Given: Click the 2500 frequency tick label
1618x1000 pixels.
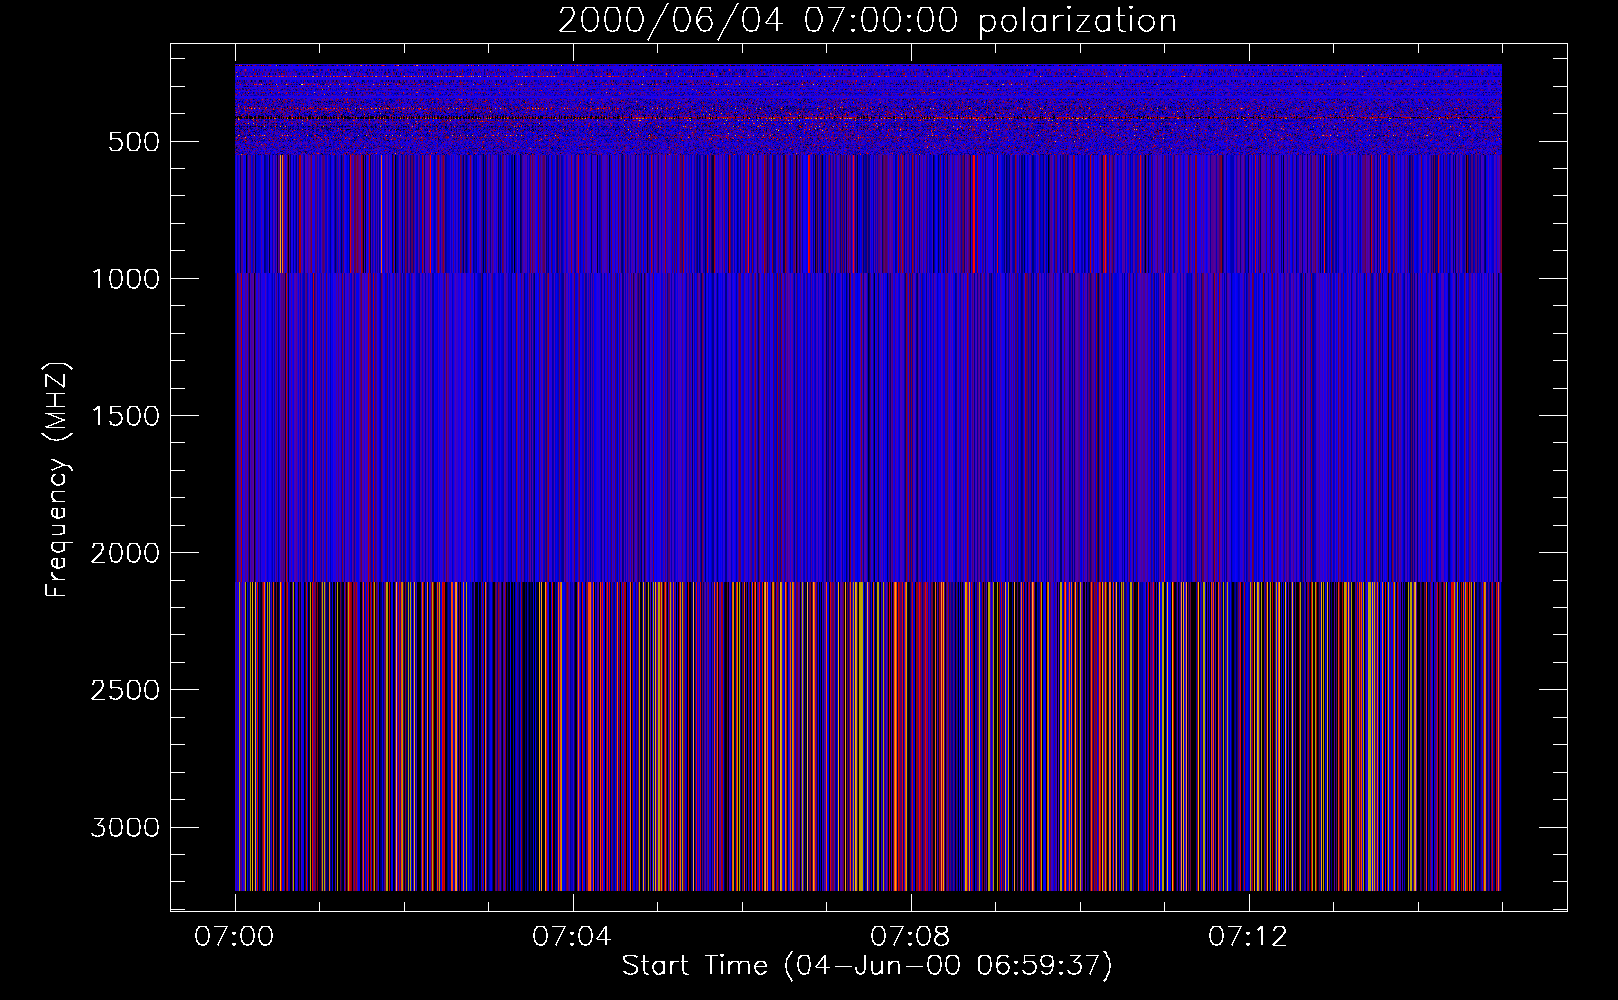Looking at the screenshot, I should pyautogui.click(x=125, y=690).
